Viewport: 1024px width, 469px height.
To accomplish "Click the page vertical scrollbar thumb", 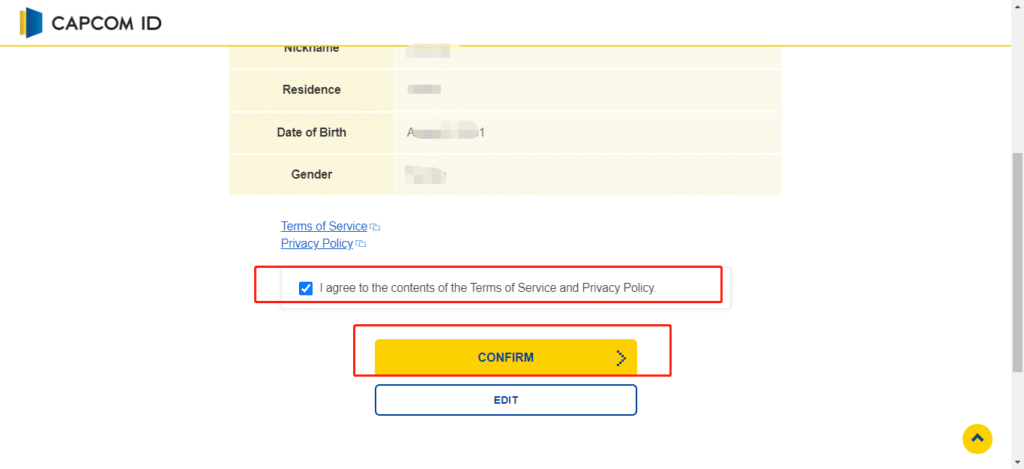I will (x=1018, y=261).
